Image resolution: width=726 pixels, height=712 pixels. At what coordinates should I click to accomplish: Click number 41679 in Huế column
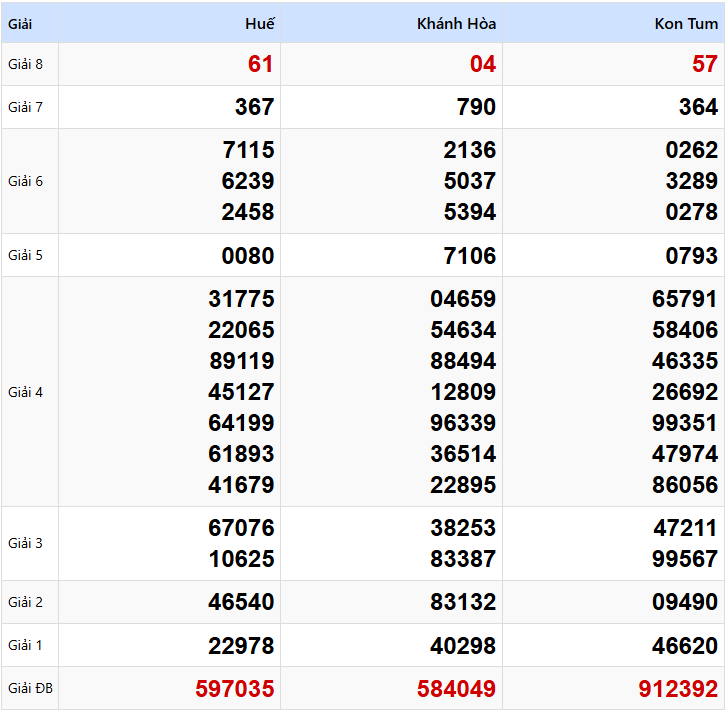241,485
